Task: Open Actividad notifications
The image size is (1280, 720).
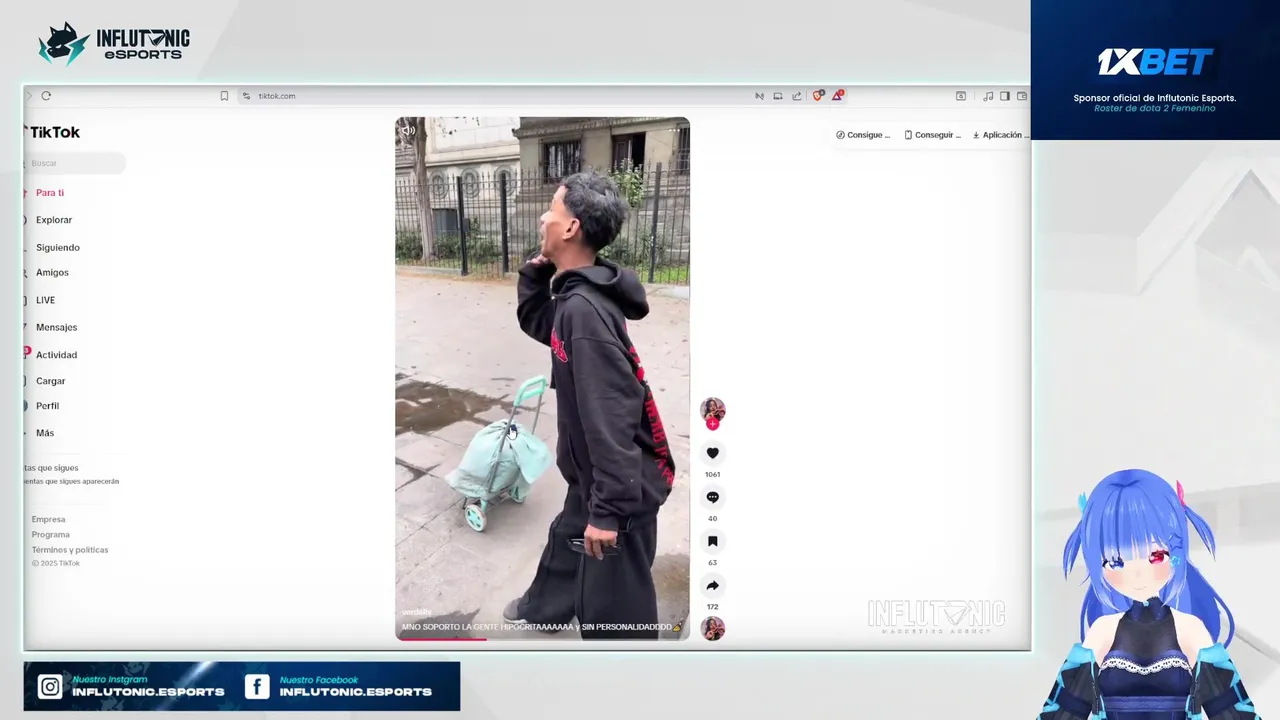Action: pos(56,355)
